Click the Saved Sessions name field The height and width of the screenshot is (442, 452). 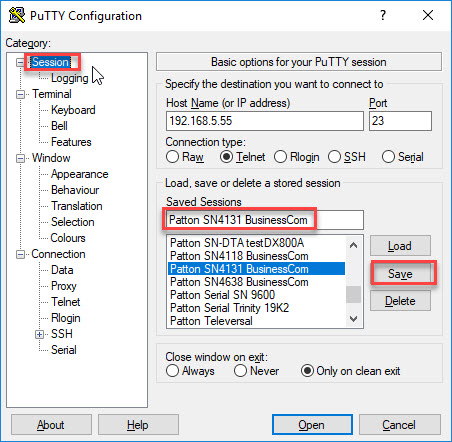click(265, 220)
